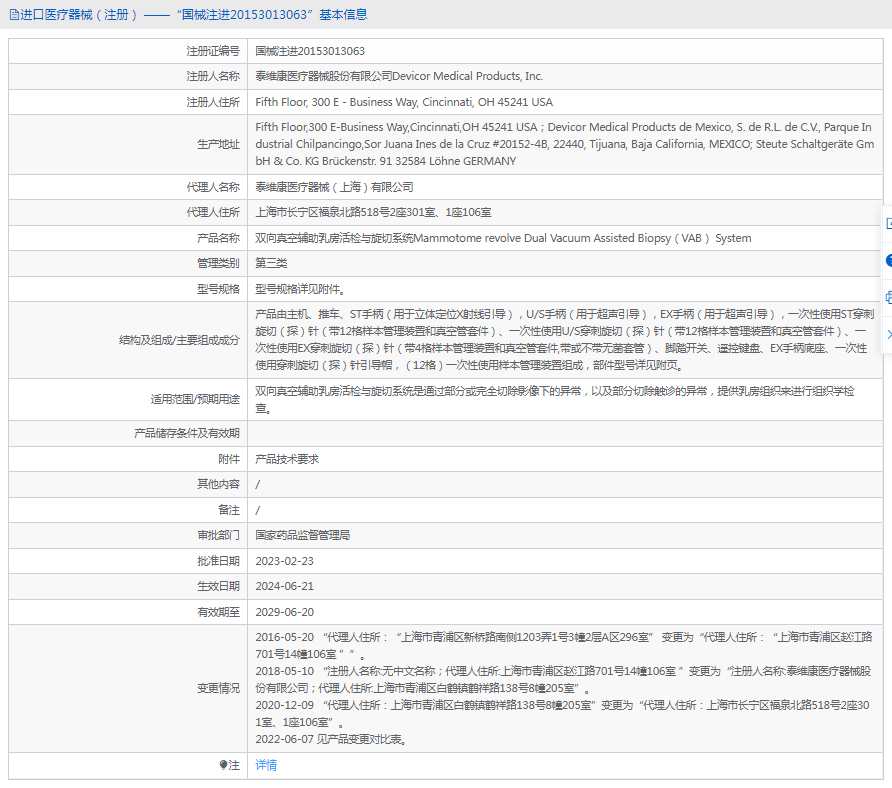Click the approval department 国家药品监督管理局 value
The image size is (892, 788).
coord(303,535)
